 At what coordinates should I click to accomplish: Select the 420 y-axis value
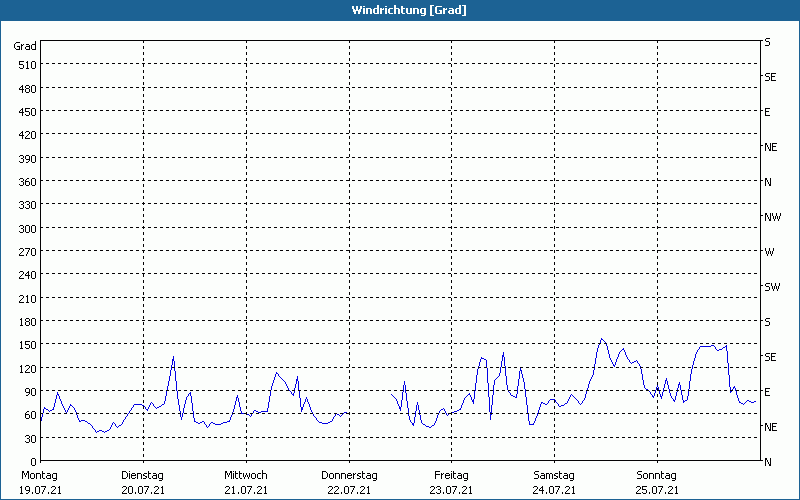point(28,135)
